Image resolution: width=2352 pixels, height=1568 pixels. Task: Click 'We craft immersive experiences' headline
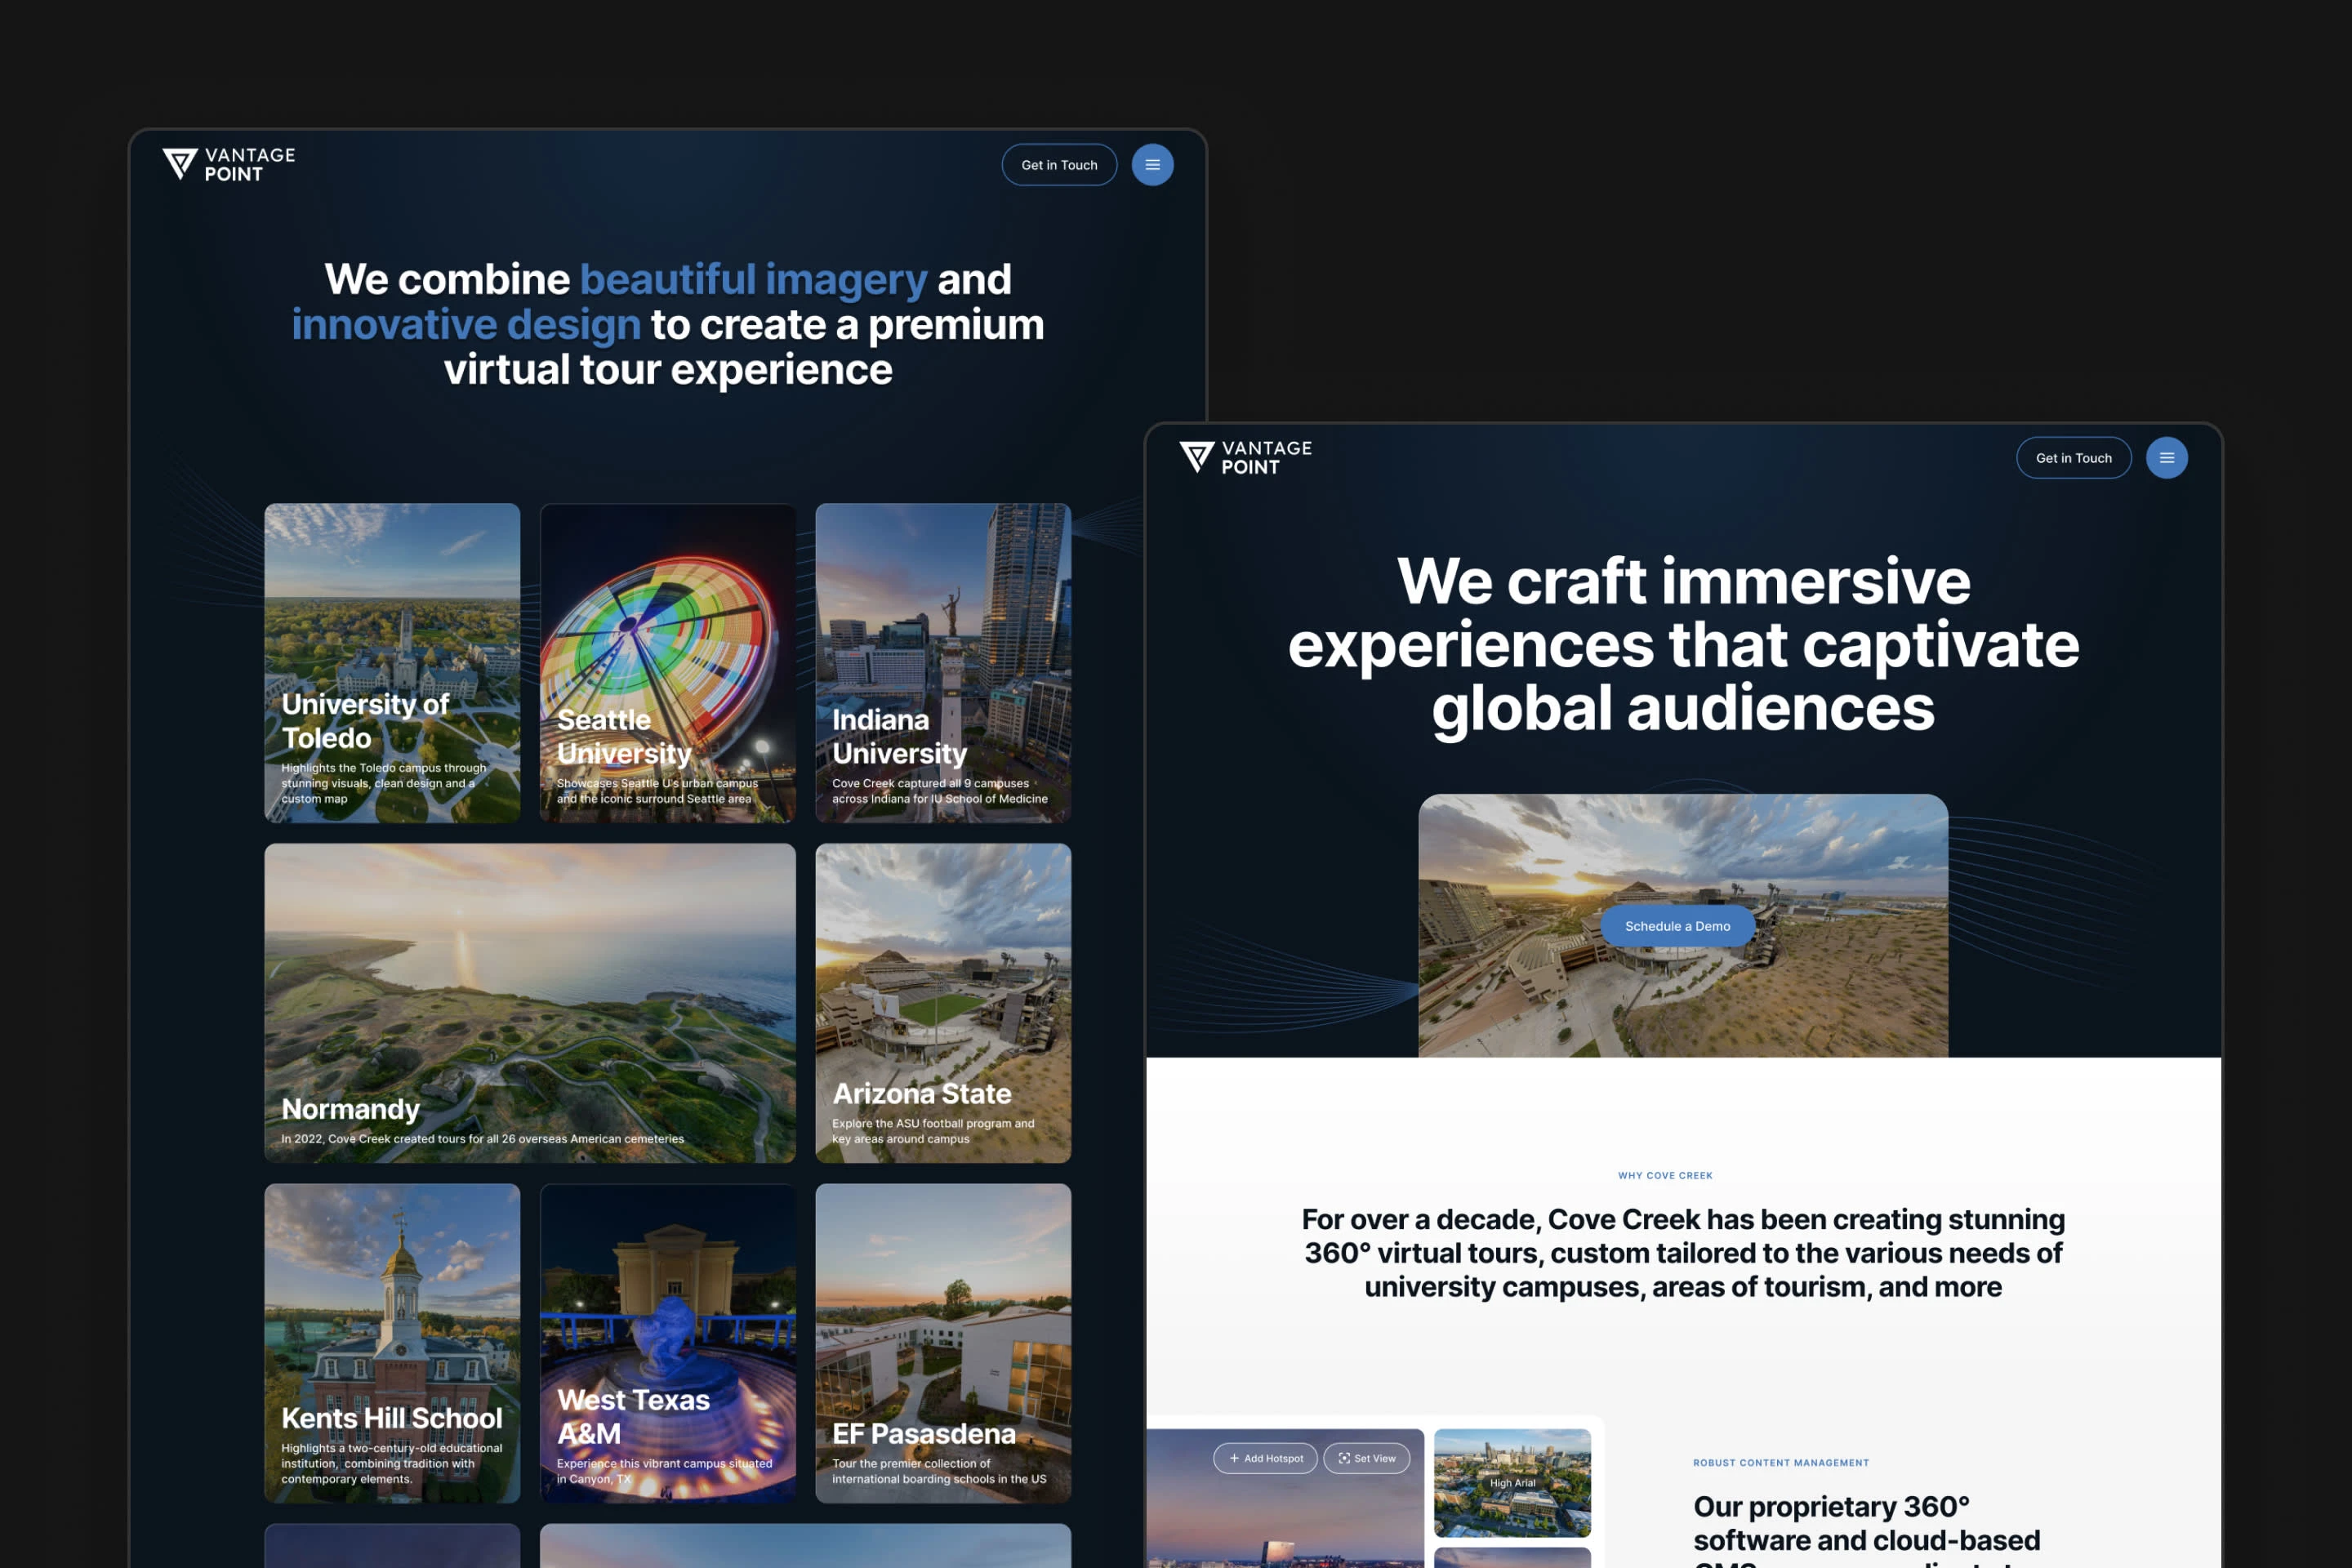pyautogui.click(x=1683, y=644)
